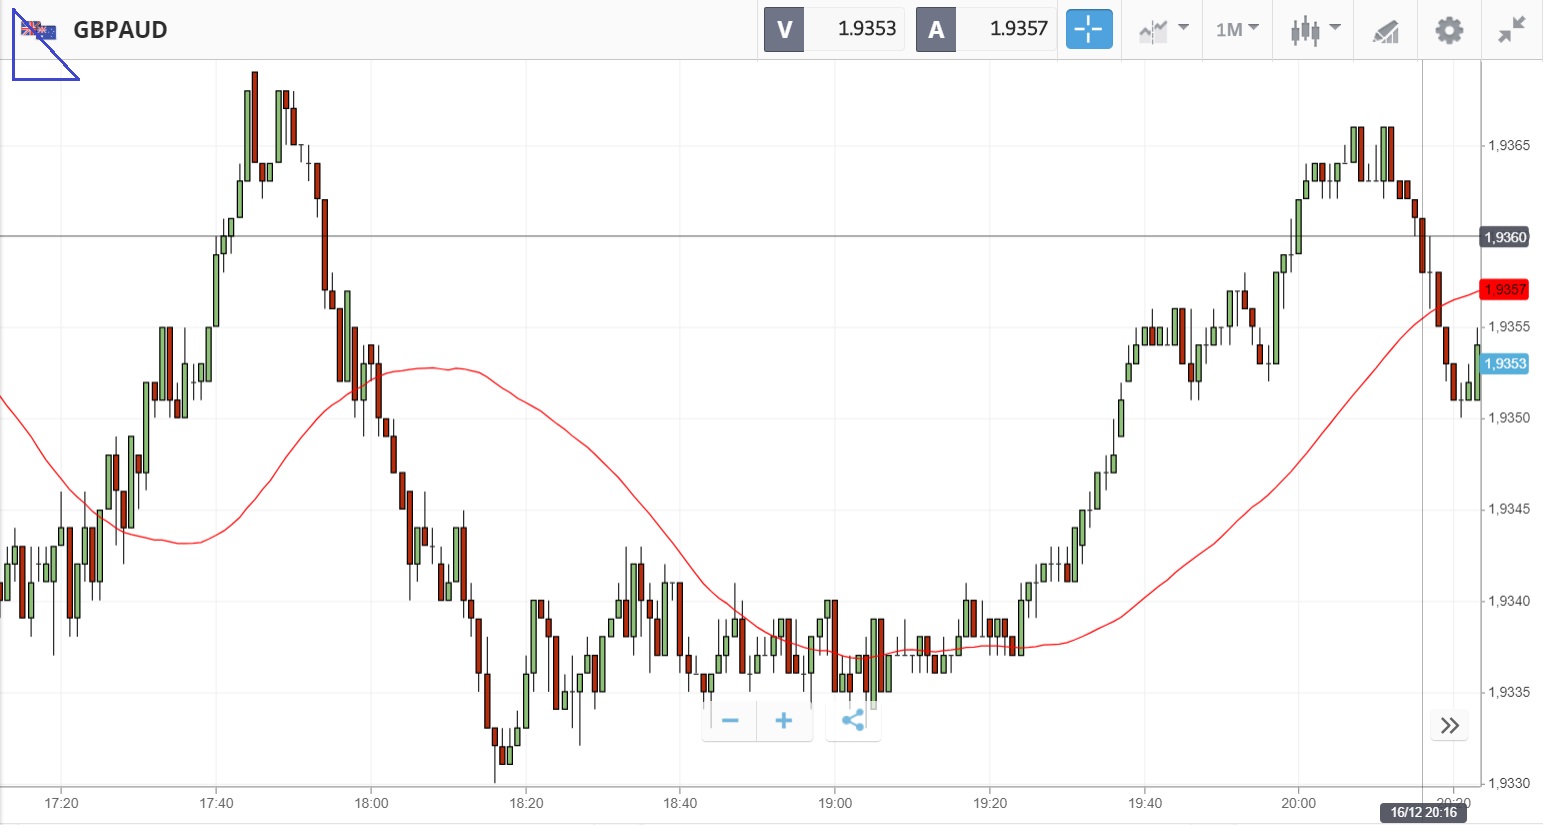Click the 18:20 time axis label
Image resolution: width=1543 pixels, height=825 pixels.
coord(526,803)
